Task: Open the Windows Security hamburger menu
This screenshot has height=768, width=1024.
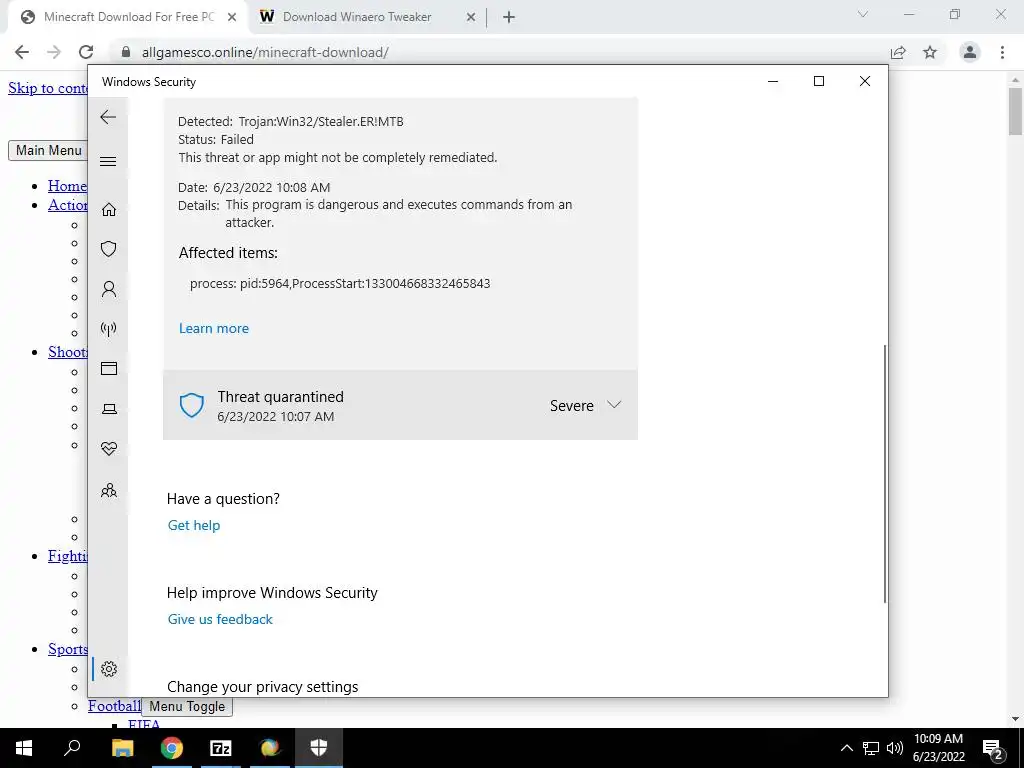Action: [108, 161]
